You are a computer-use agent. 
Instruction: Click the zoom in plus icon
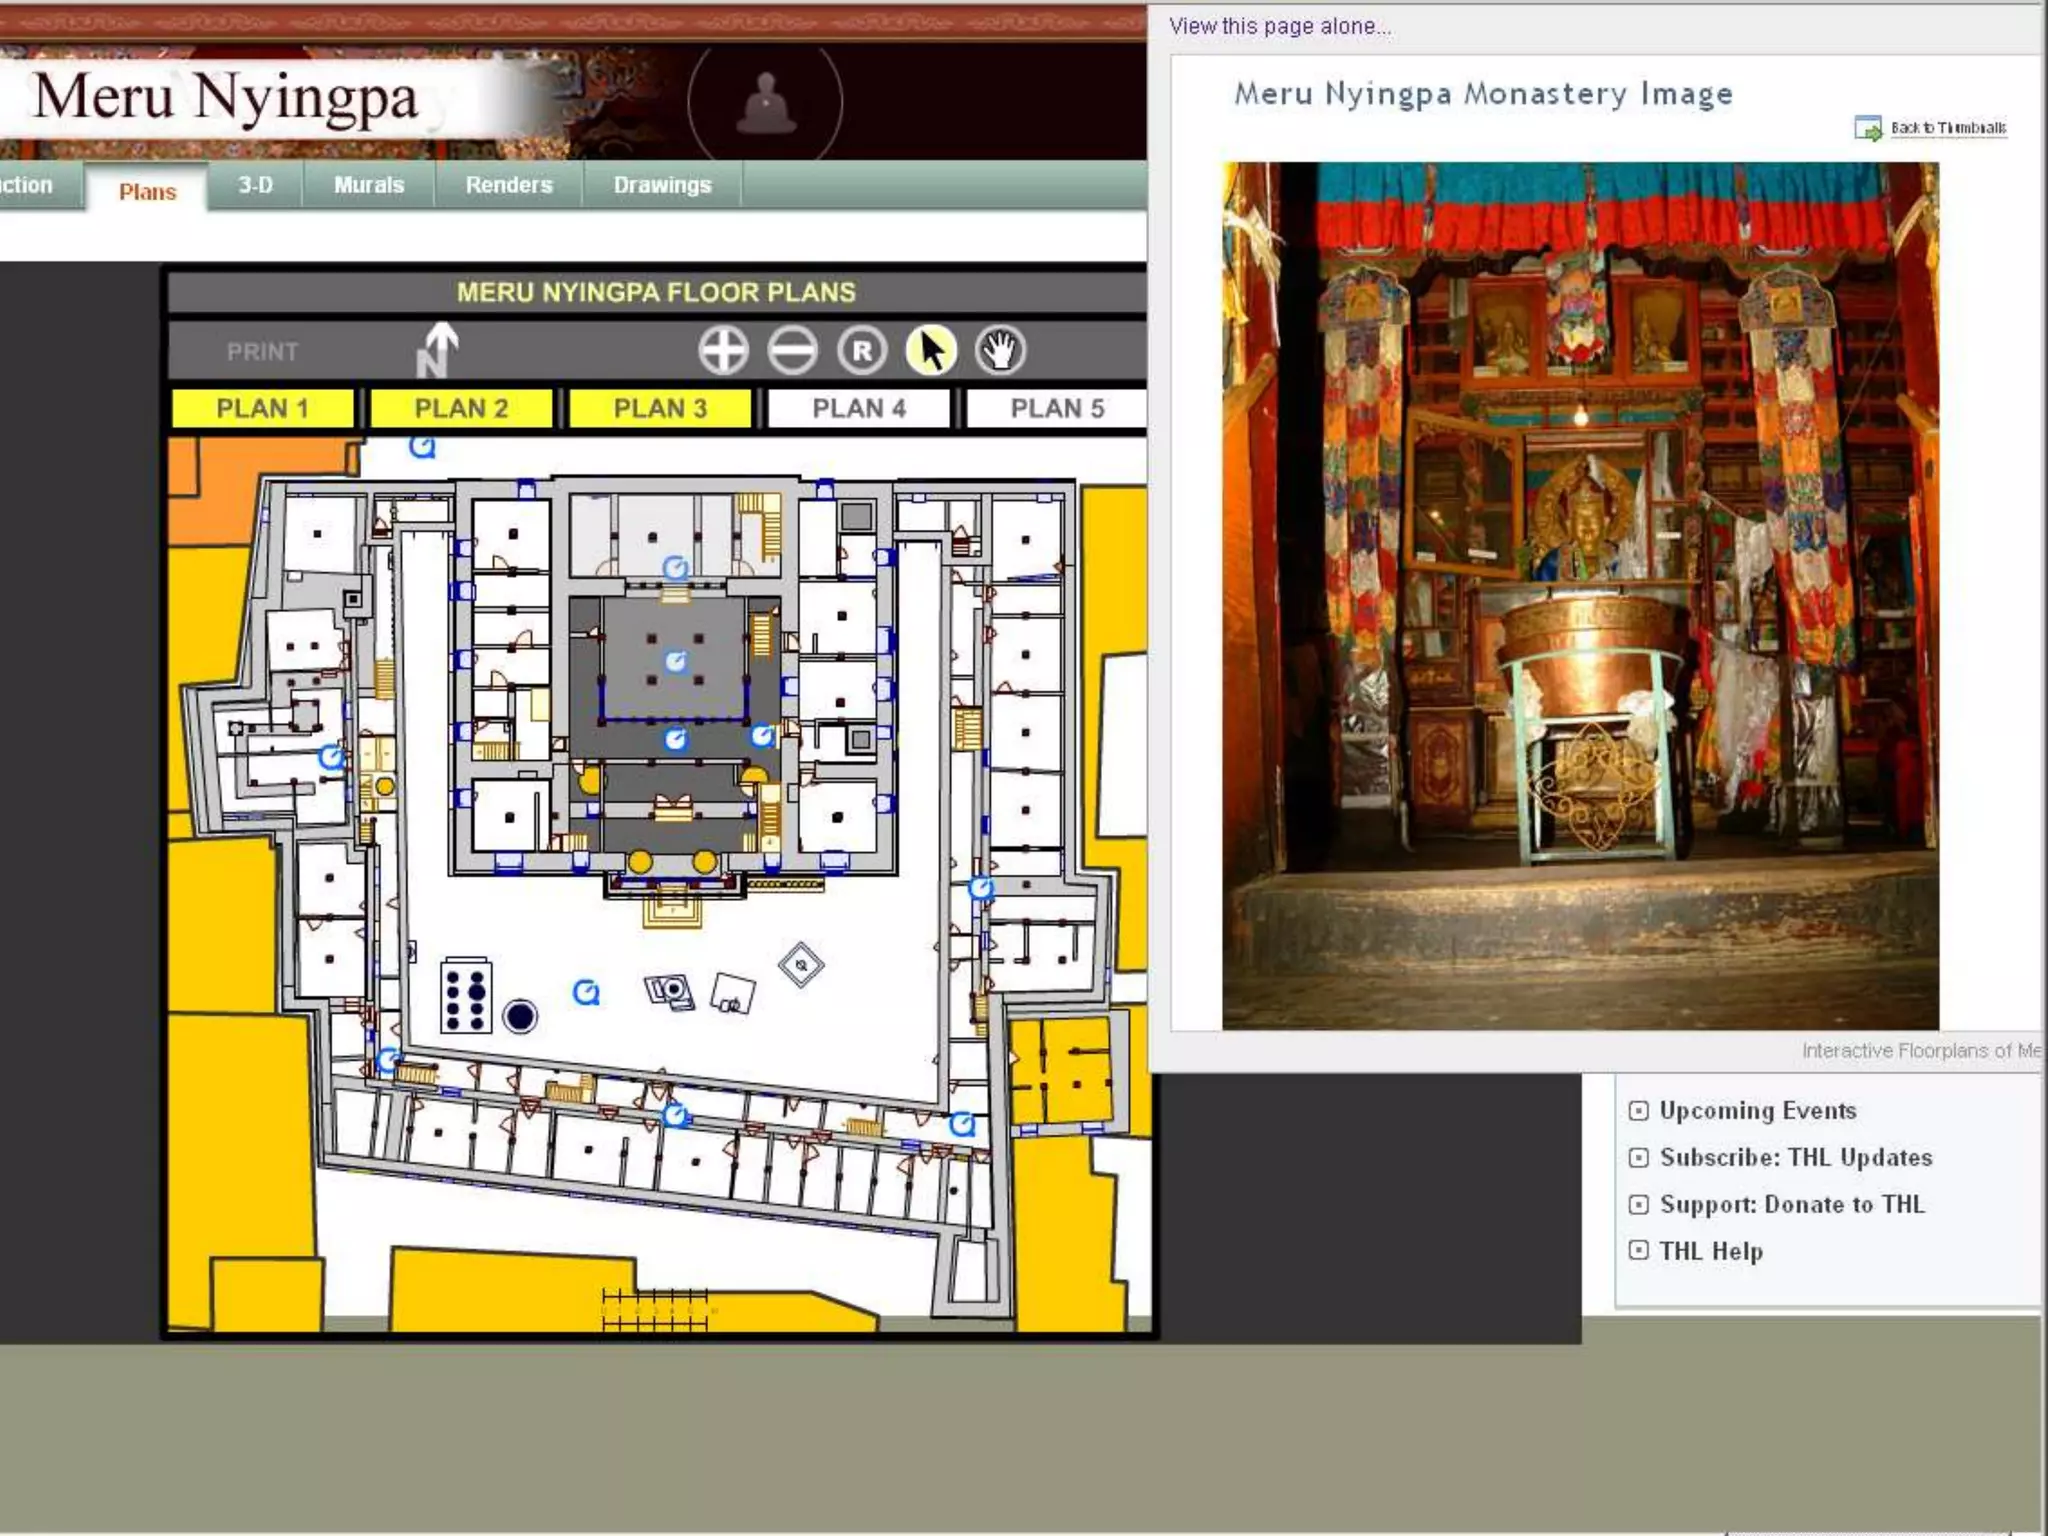click(x=722, y=351)
